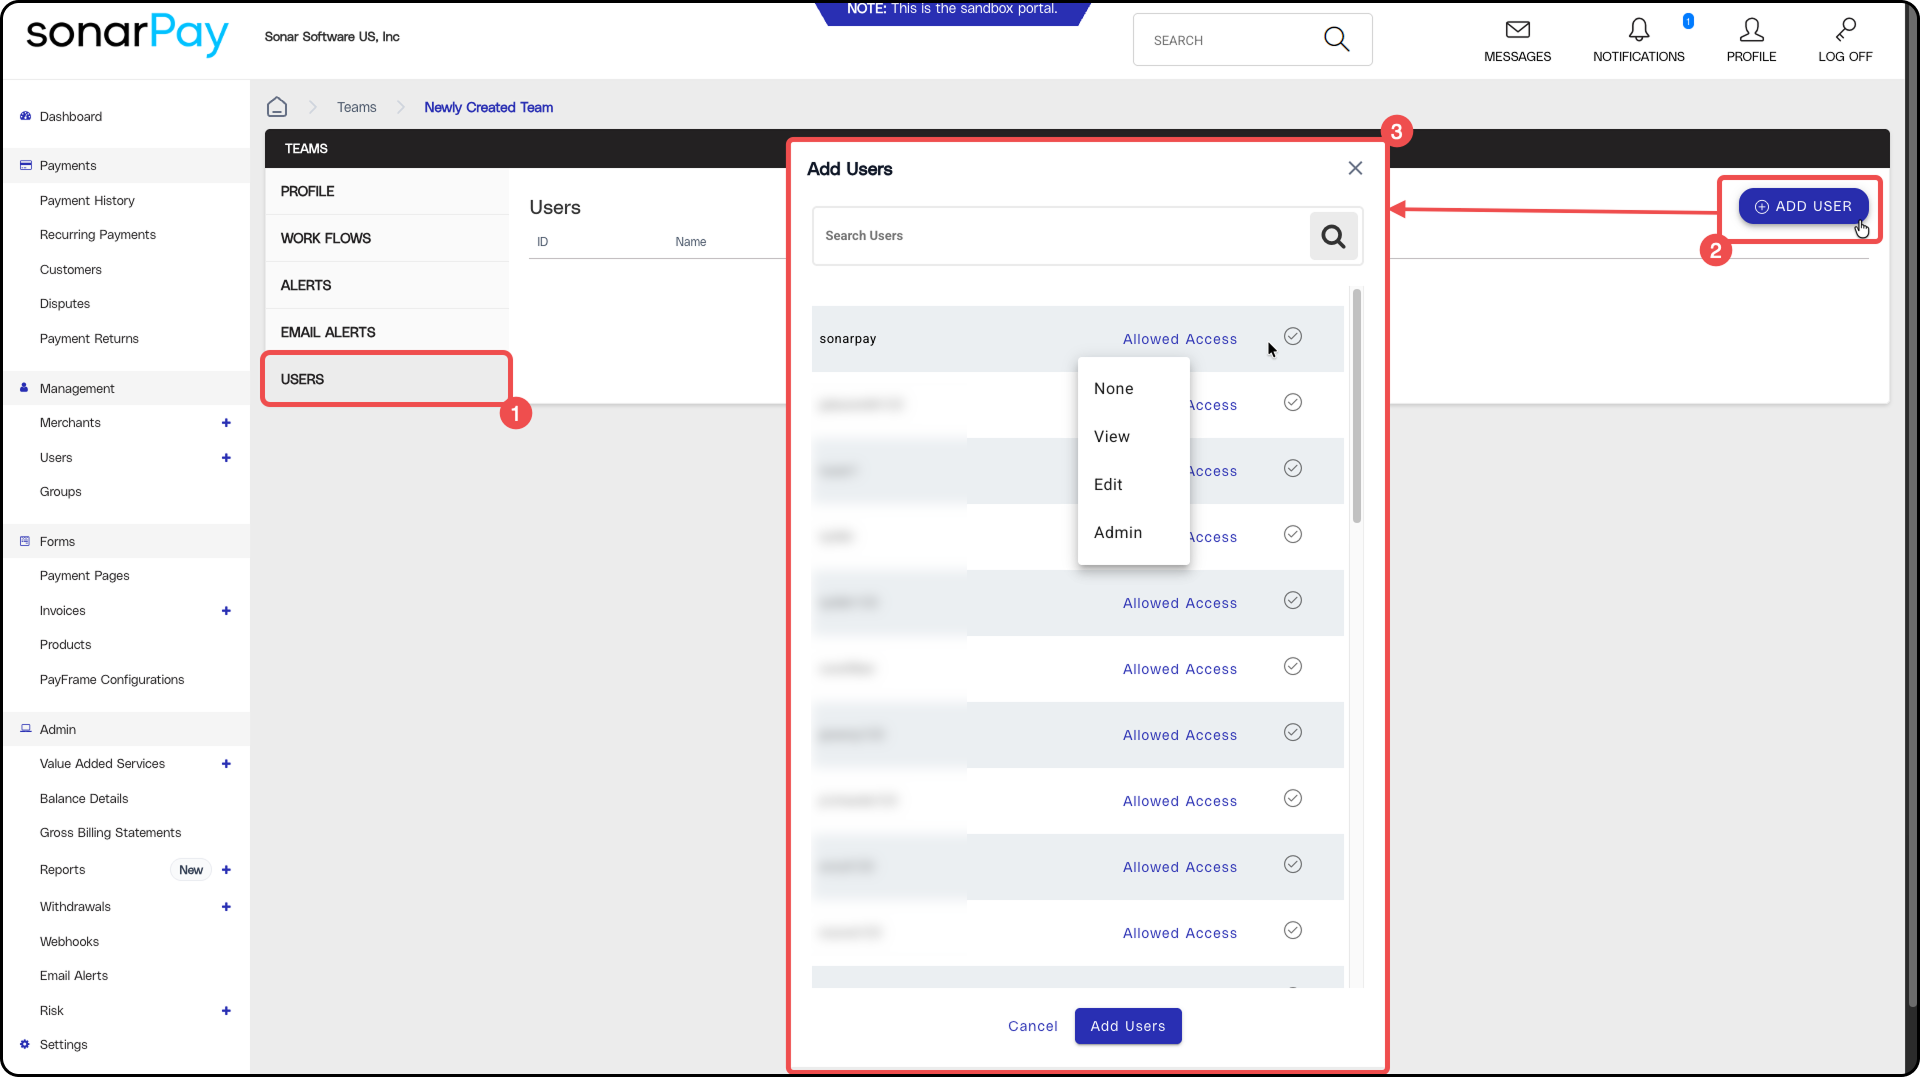Click the plus icon next to Invoices

pyautogui.click(x=226, y=611)
